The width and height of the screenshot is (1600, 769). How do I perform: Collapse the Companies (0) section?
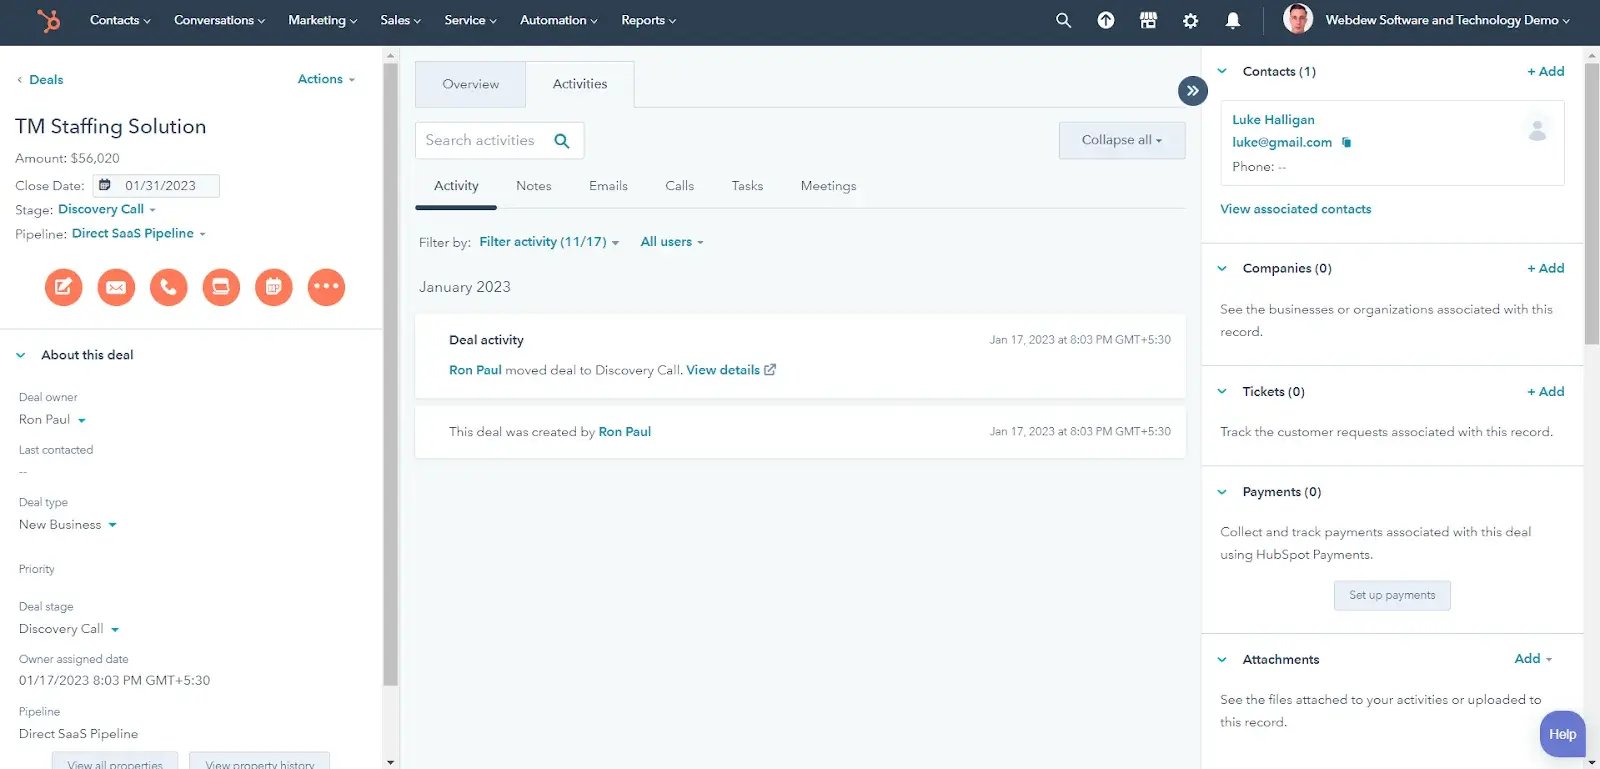click(1222, 268)
